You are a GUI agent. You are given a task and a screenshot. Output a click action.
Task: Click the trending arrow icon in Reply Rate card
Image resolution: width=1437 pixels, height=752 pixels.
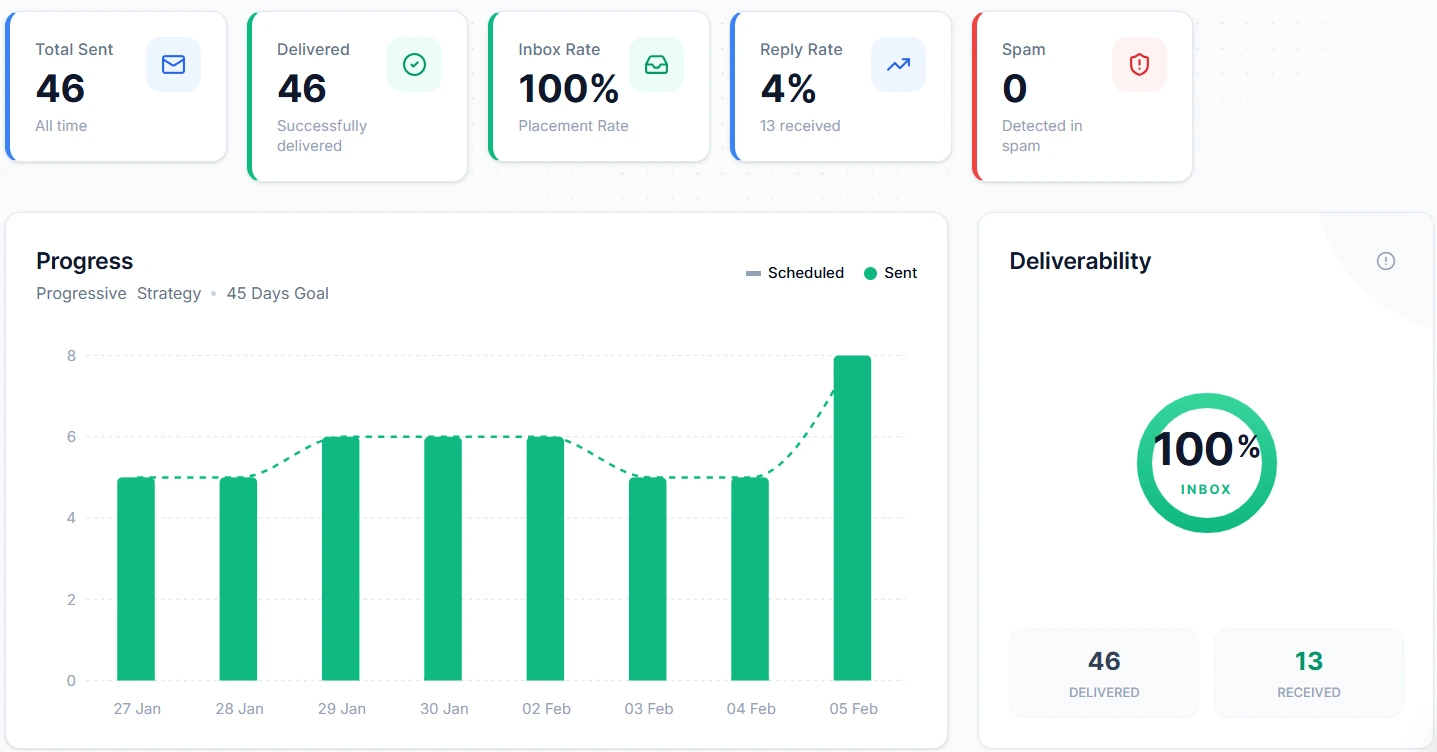click(898, 65)
